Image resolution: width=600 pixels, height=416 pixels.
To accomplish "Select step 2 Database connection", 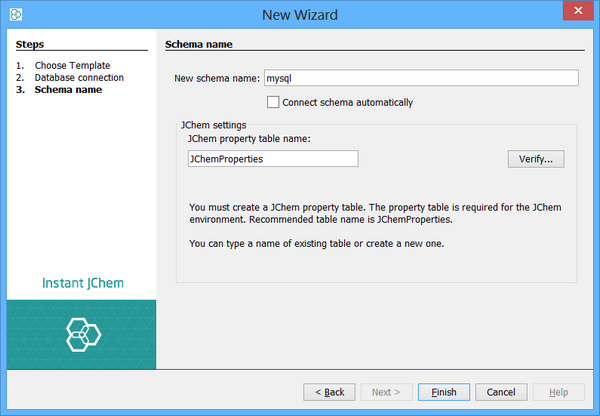I will [79, 78].
